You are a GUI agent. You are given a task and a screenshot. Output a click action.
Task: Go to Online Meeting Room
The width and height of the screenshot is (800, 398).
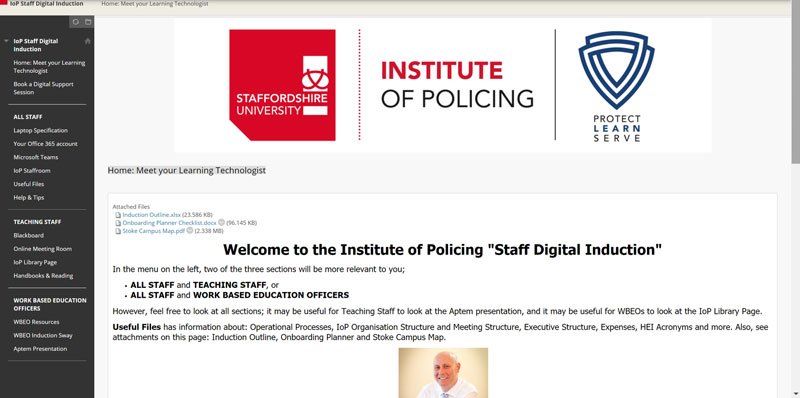(42, 249)
